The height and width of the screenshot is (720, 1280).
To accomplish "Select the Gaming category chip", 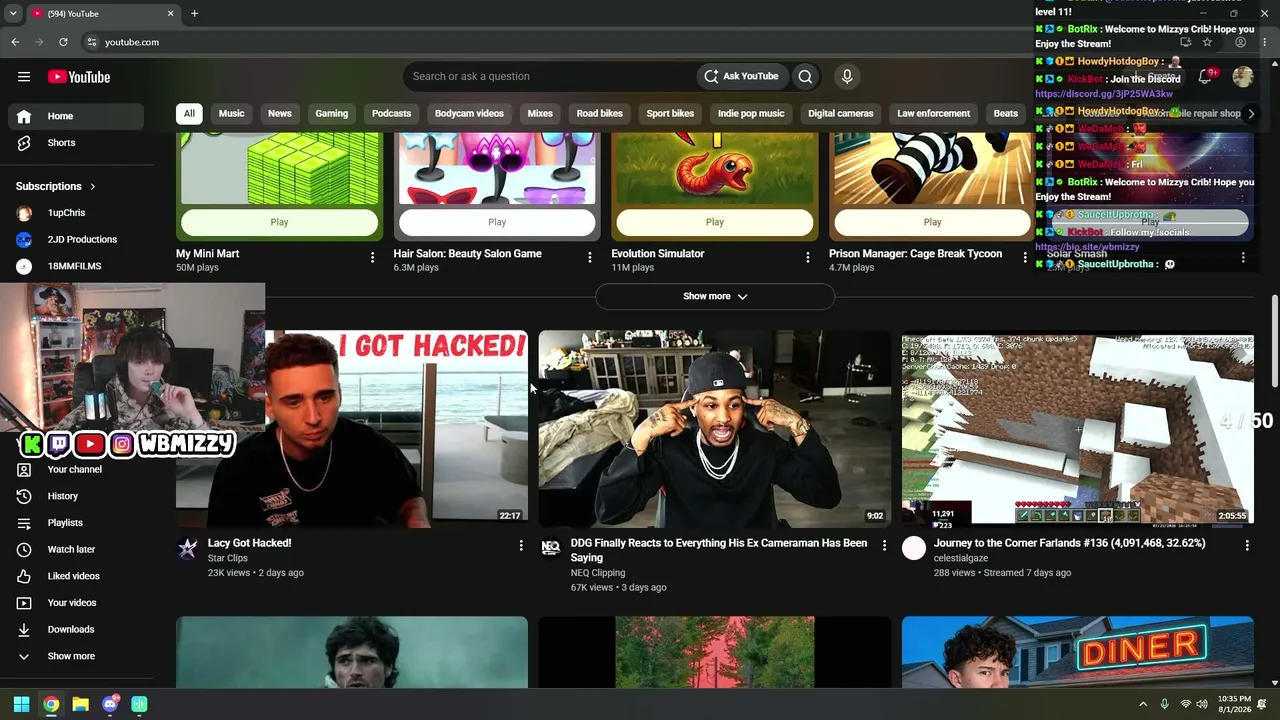I will pyautogui.click(x=332, y=113).
